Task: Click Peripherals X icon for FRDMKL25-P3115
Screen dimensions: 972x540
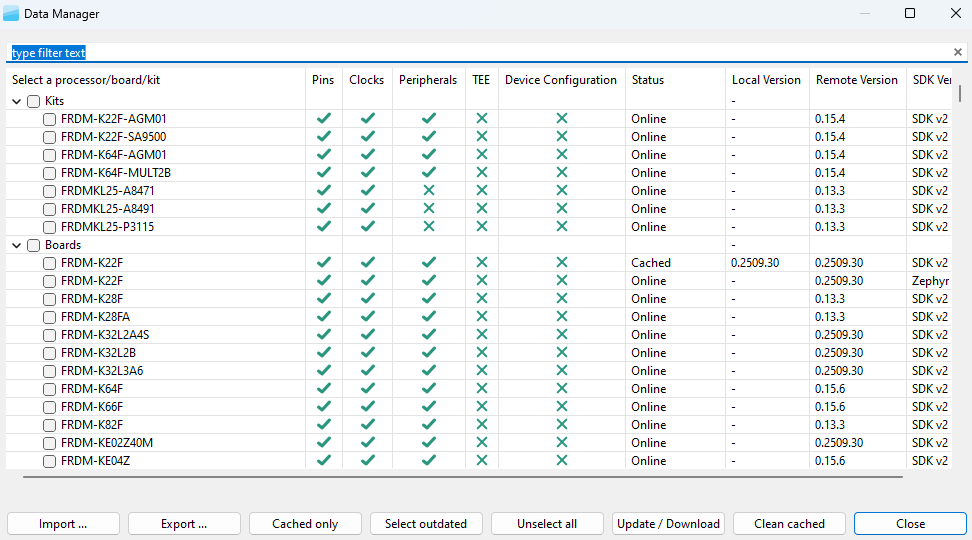Action: coord(428,226)
